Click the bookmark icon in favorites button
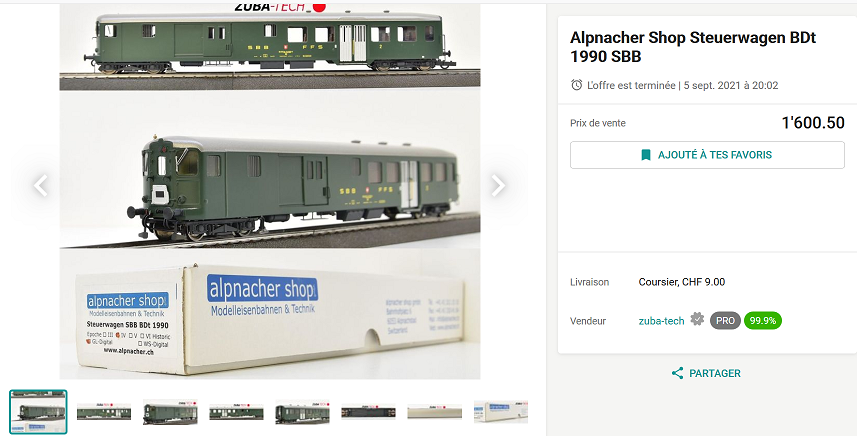The height and width of the screenshot is (436, 857). pos(646,155)
